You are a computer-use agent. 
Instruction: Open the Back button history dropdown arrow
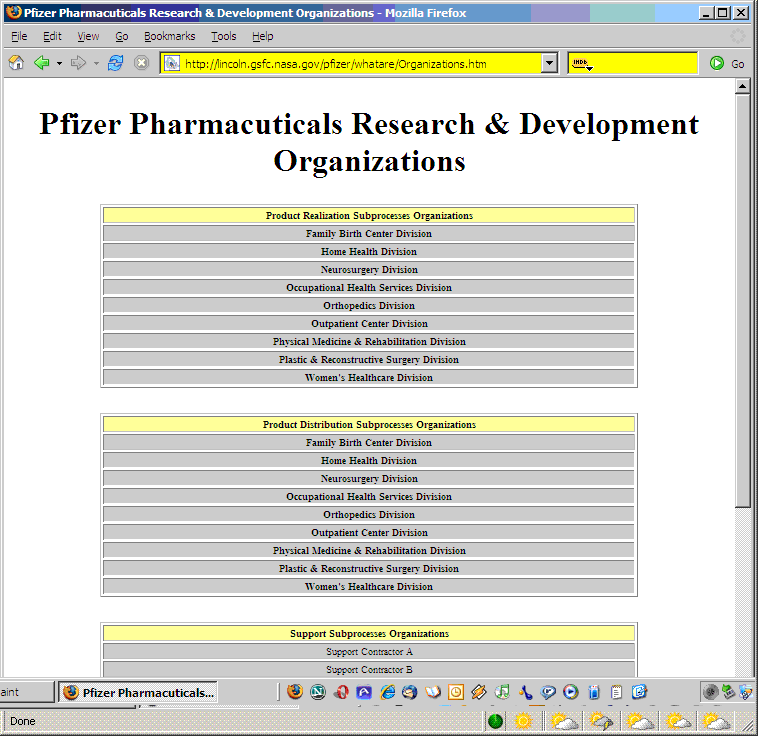click(x=59, y=63)
